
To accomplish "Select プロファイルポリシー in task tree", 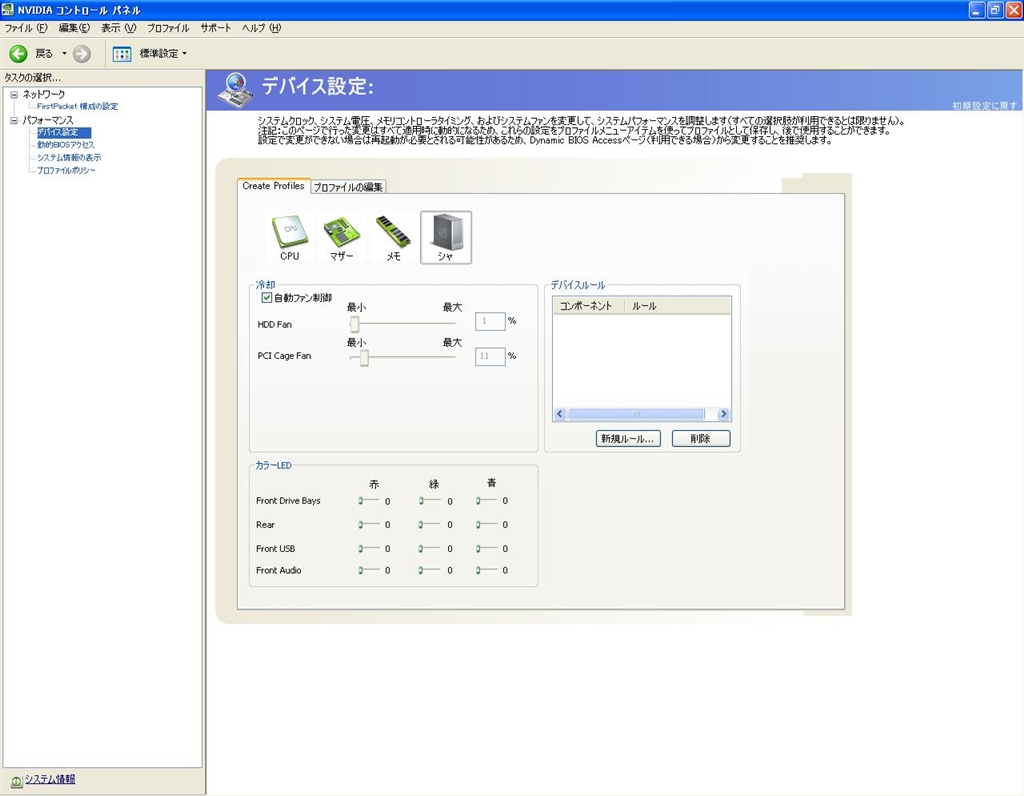I will (x=66, y=170).
